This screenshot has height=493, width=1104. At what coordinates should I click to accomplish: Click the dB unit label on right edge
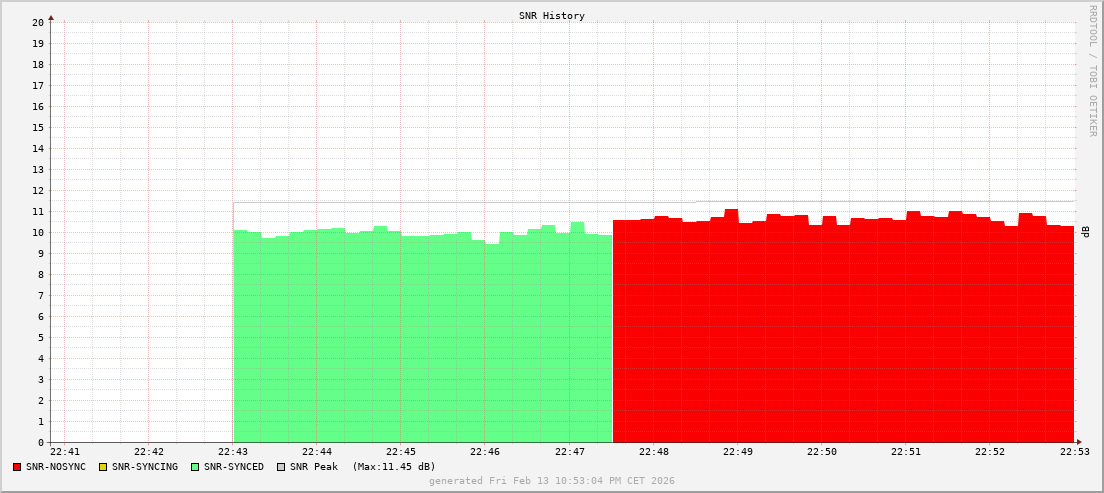point(1085,232)
